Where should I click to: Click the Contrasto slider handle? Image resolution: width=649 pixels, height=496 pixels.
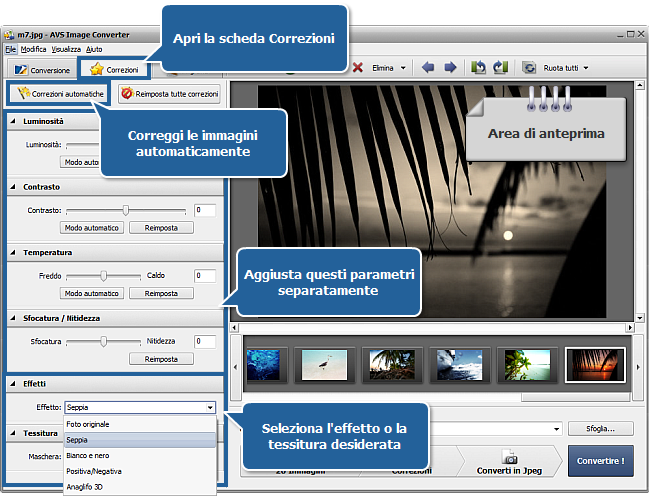(x=126, y=210)
